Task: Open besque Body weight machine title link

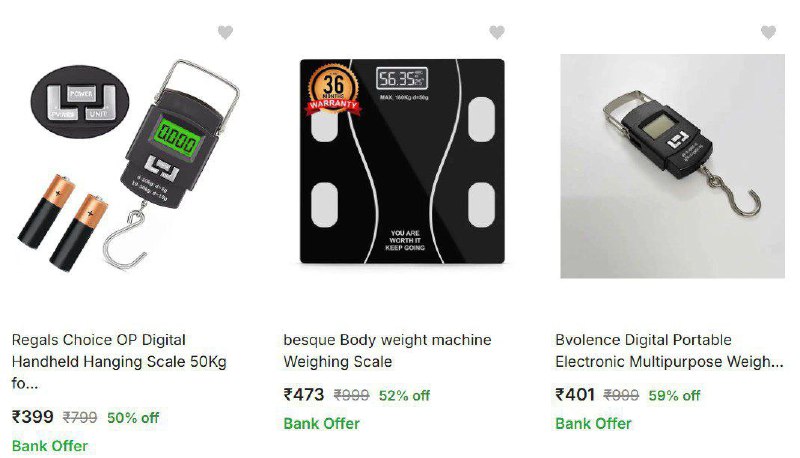Action: (387, 350)
